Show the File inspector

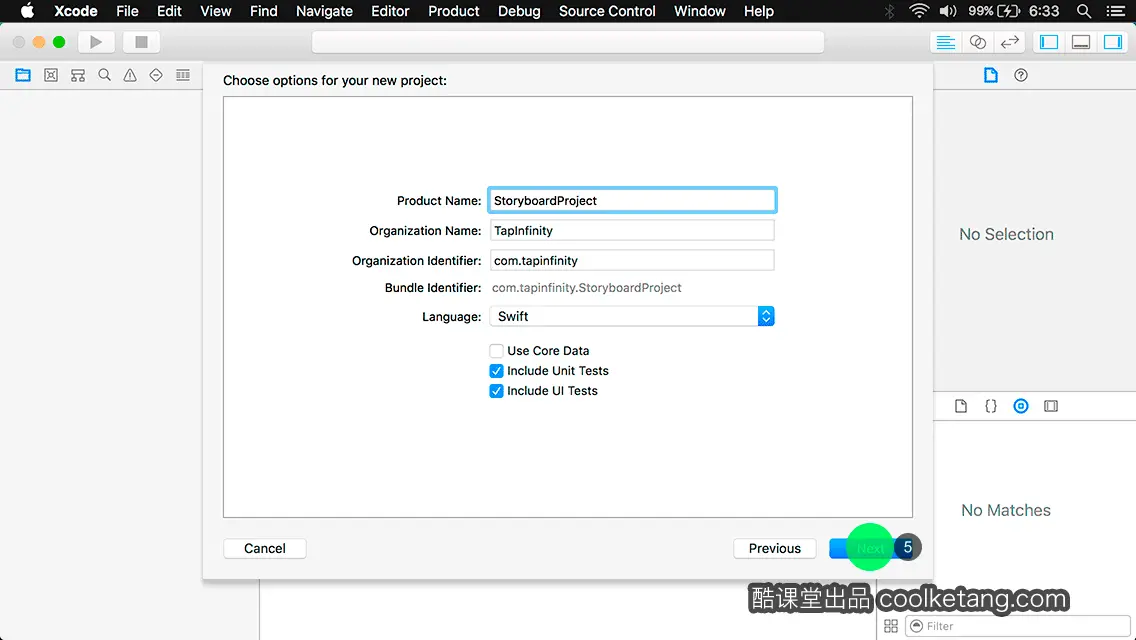[x=990, y=75]
